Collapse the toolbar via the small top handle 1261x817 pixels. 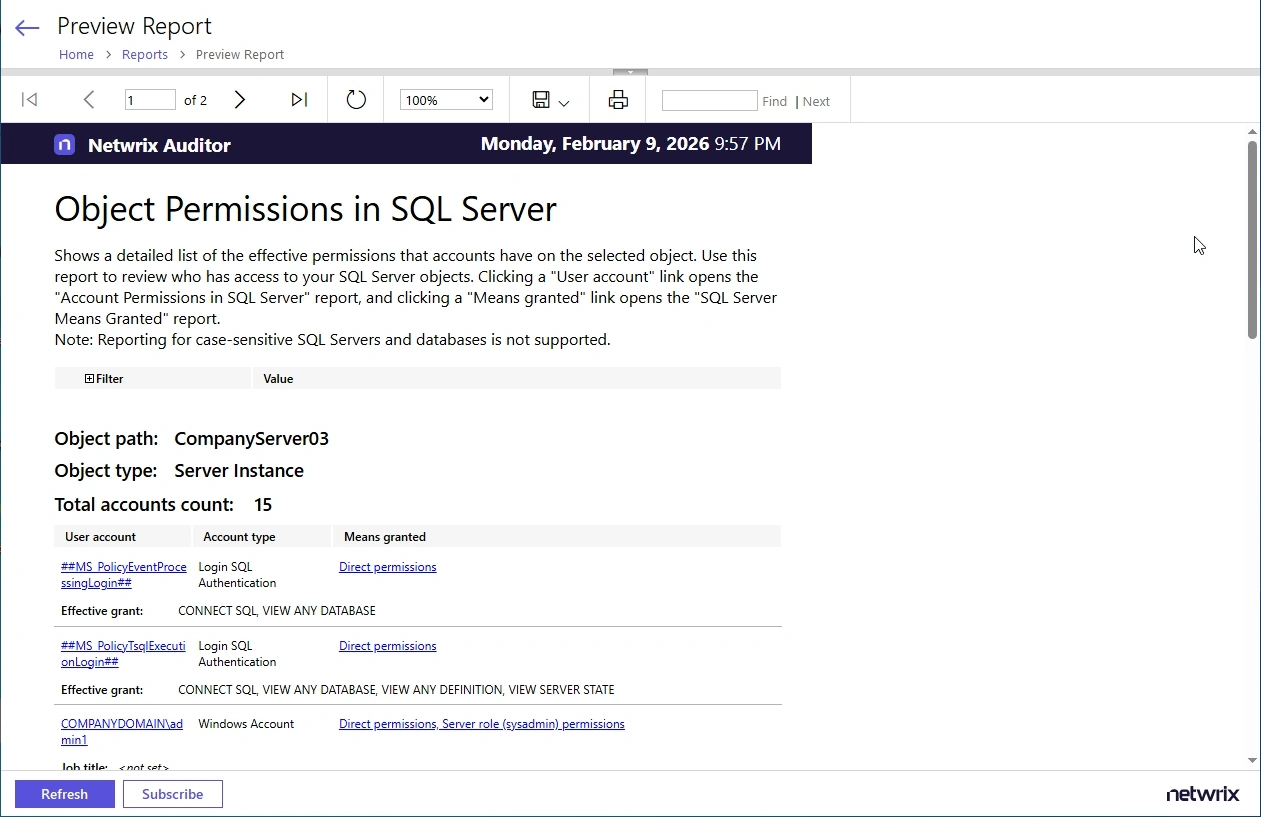(x=630, y=72)
